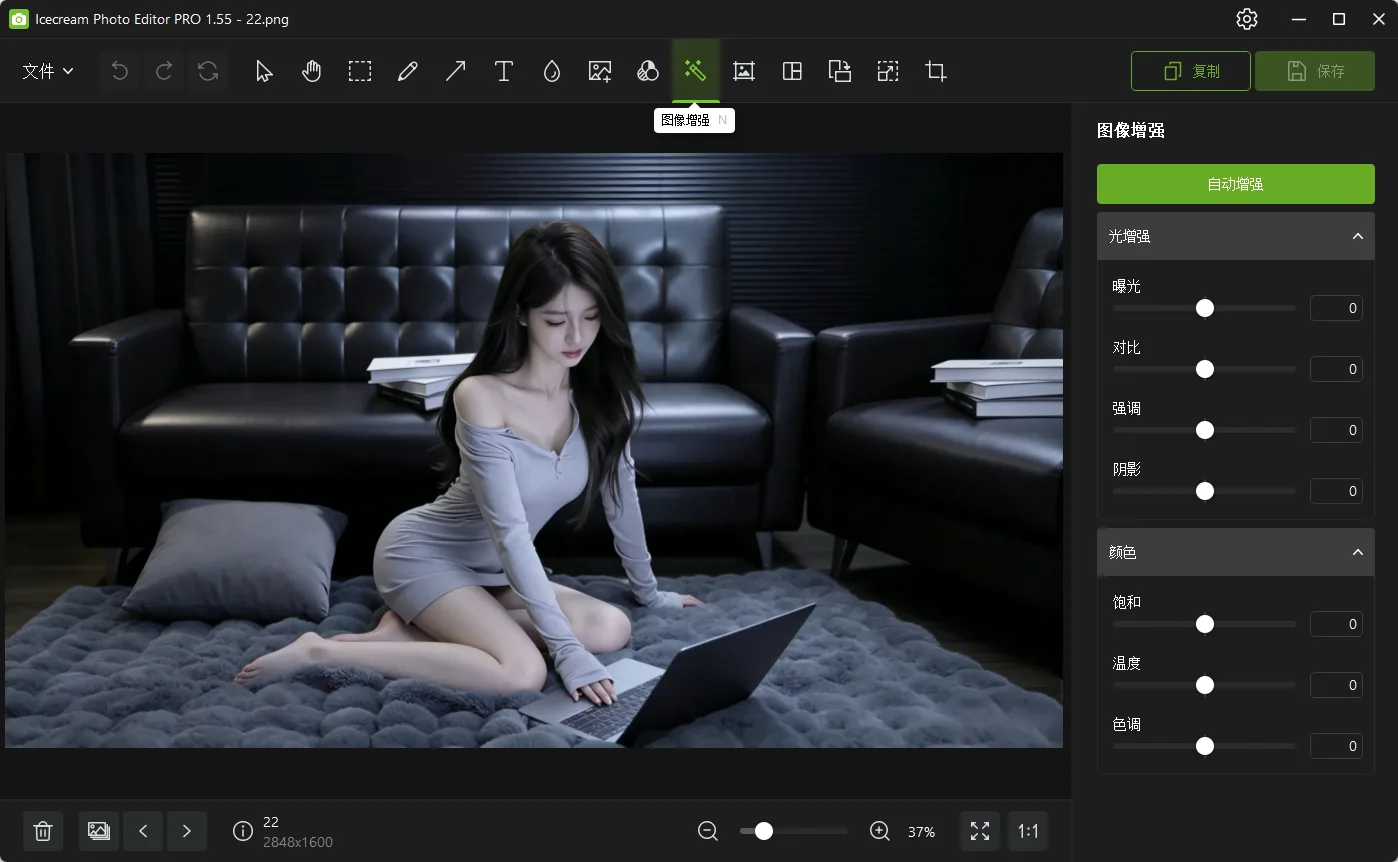Fit the image to the window

coord(980,831)
